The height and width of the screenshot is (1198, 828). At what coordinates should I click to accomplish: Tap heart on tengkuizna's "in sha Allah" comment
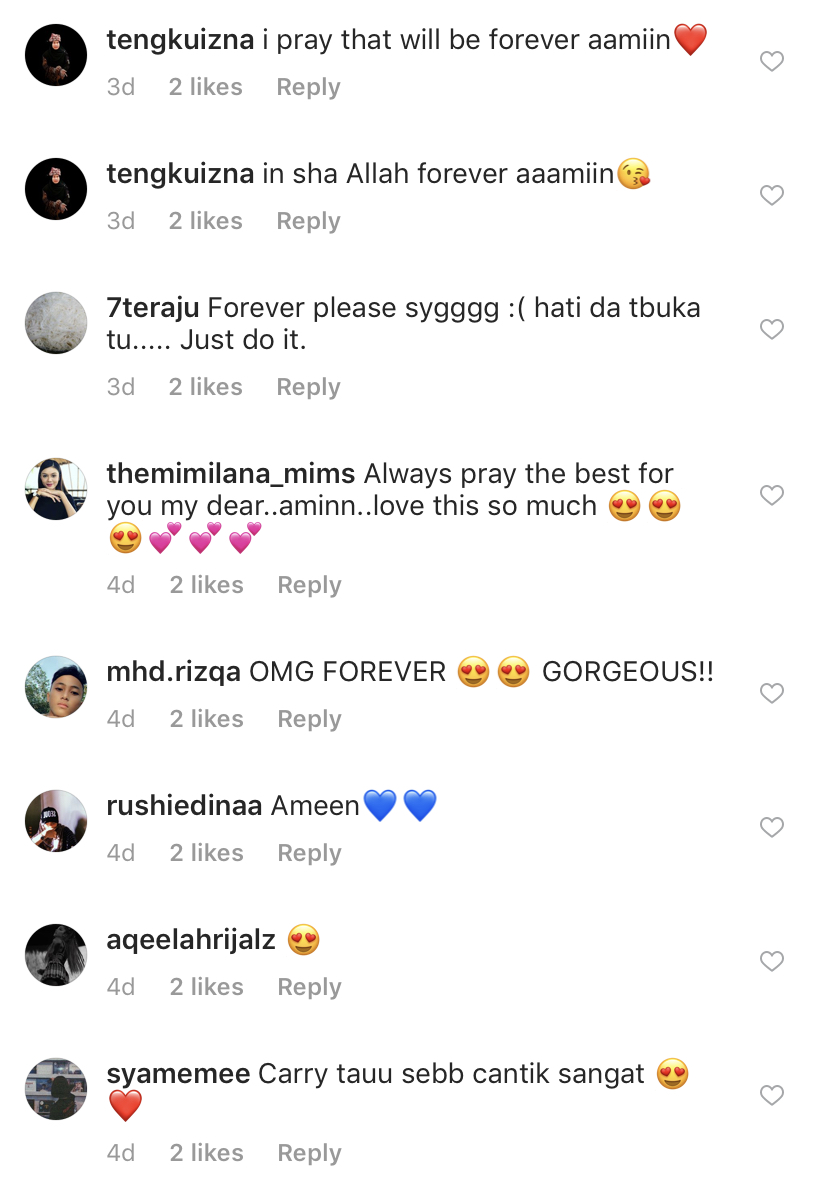point(771,196)
